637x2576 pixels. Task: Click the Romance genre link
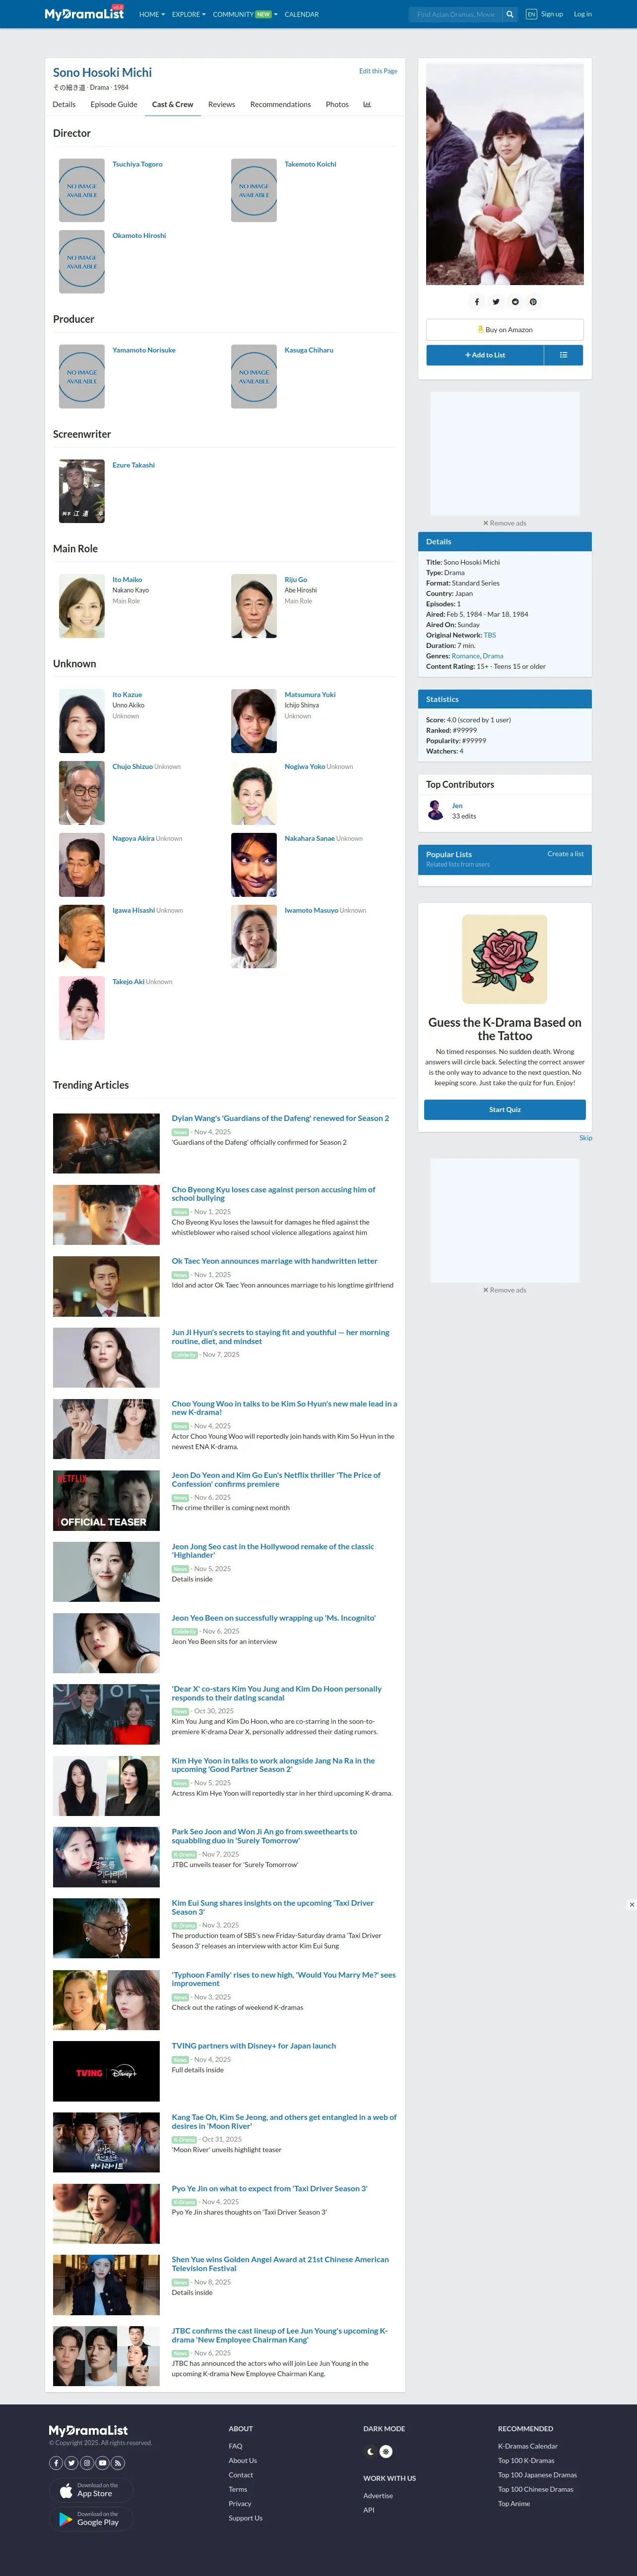point(465,656)
